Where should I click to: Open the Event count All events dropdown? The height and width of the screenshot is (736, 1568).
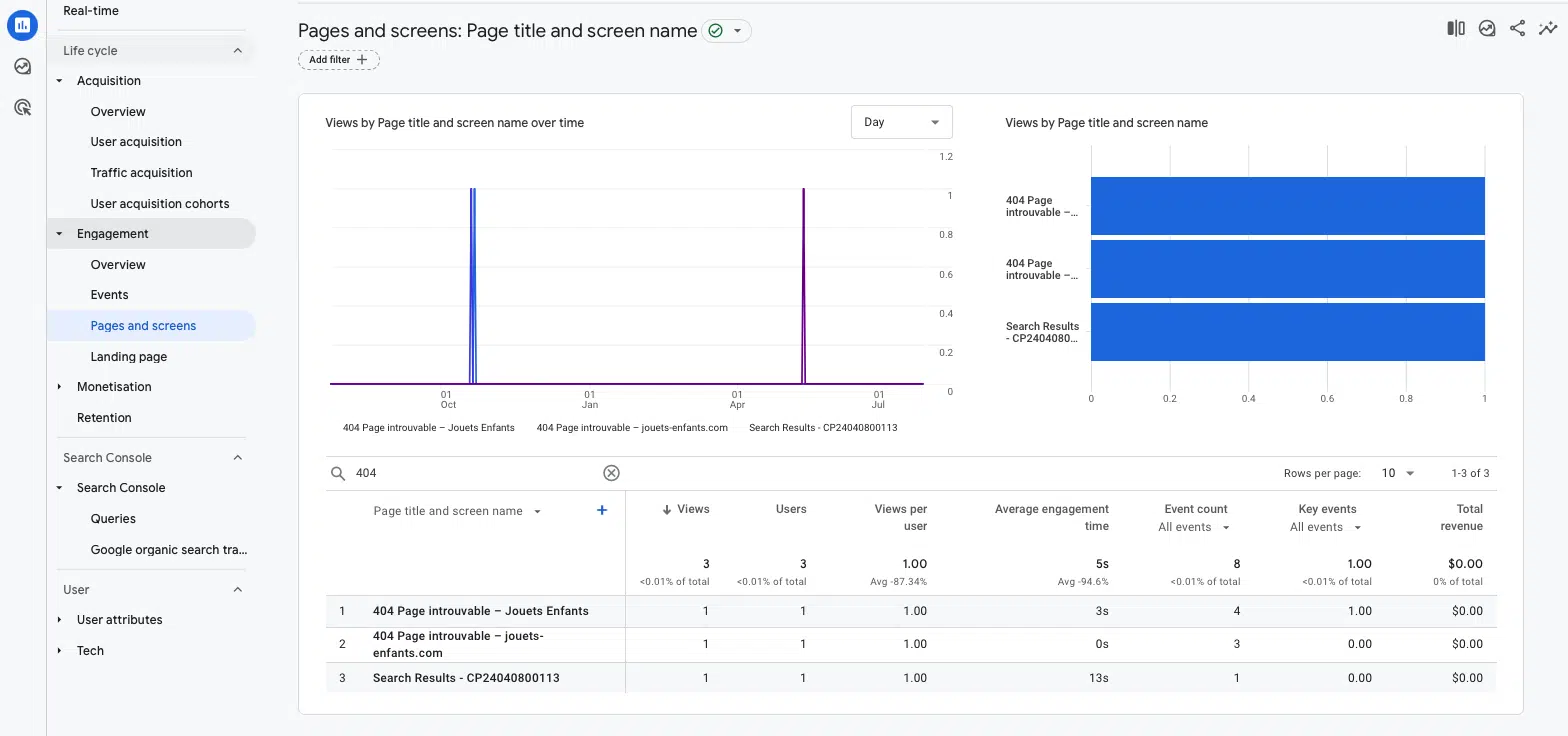1194,527
